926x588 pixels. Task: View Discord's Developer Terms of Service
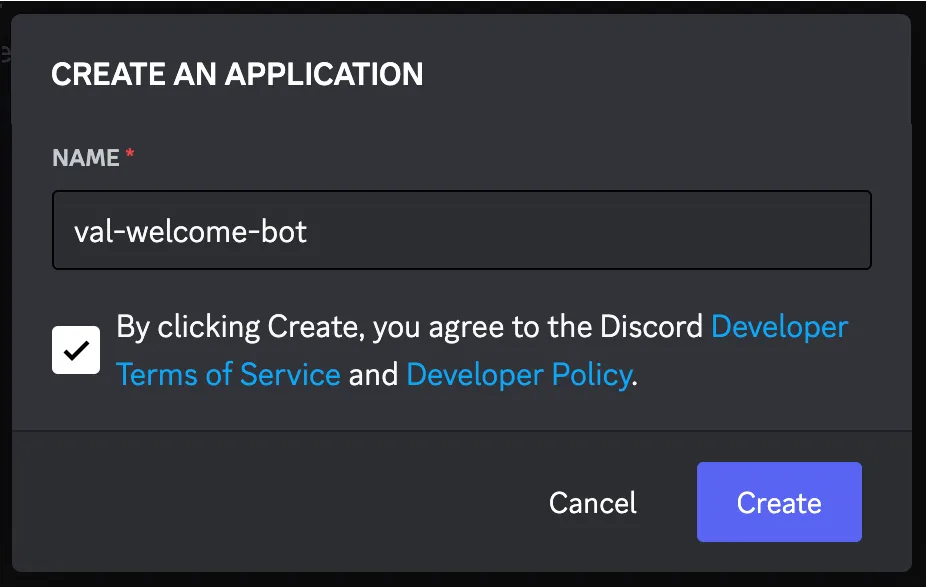click(778, 326)
